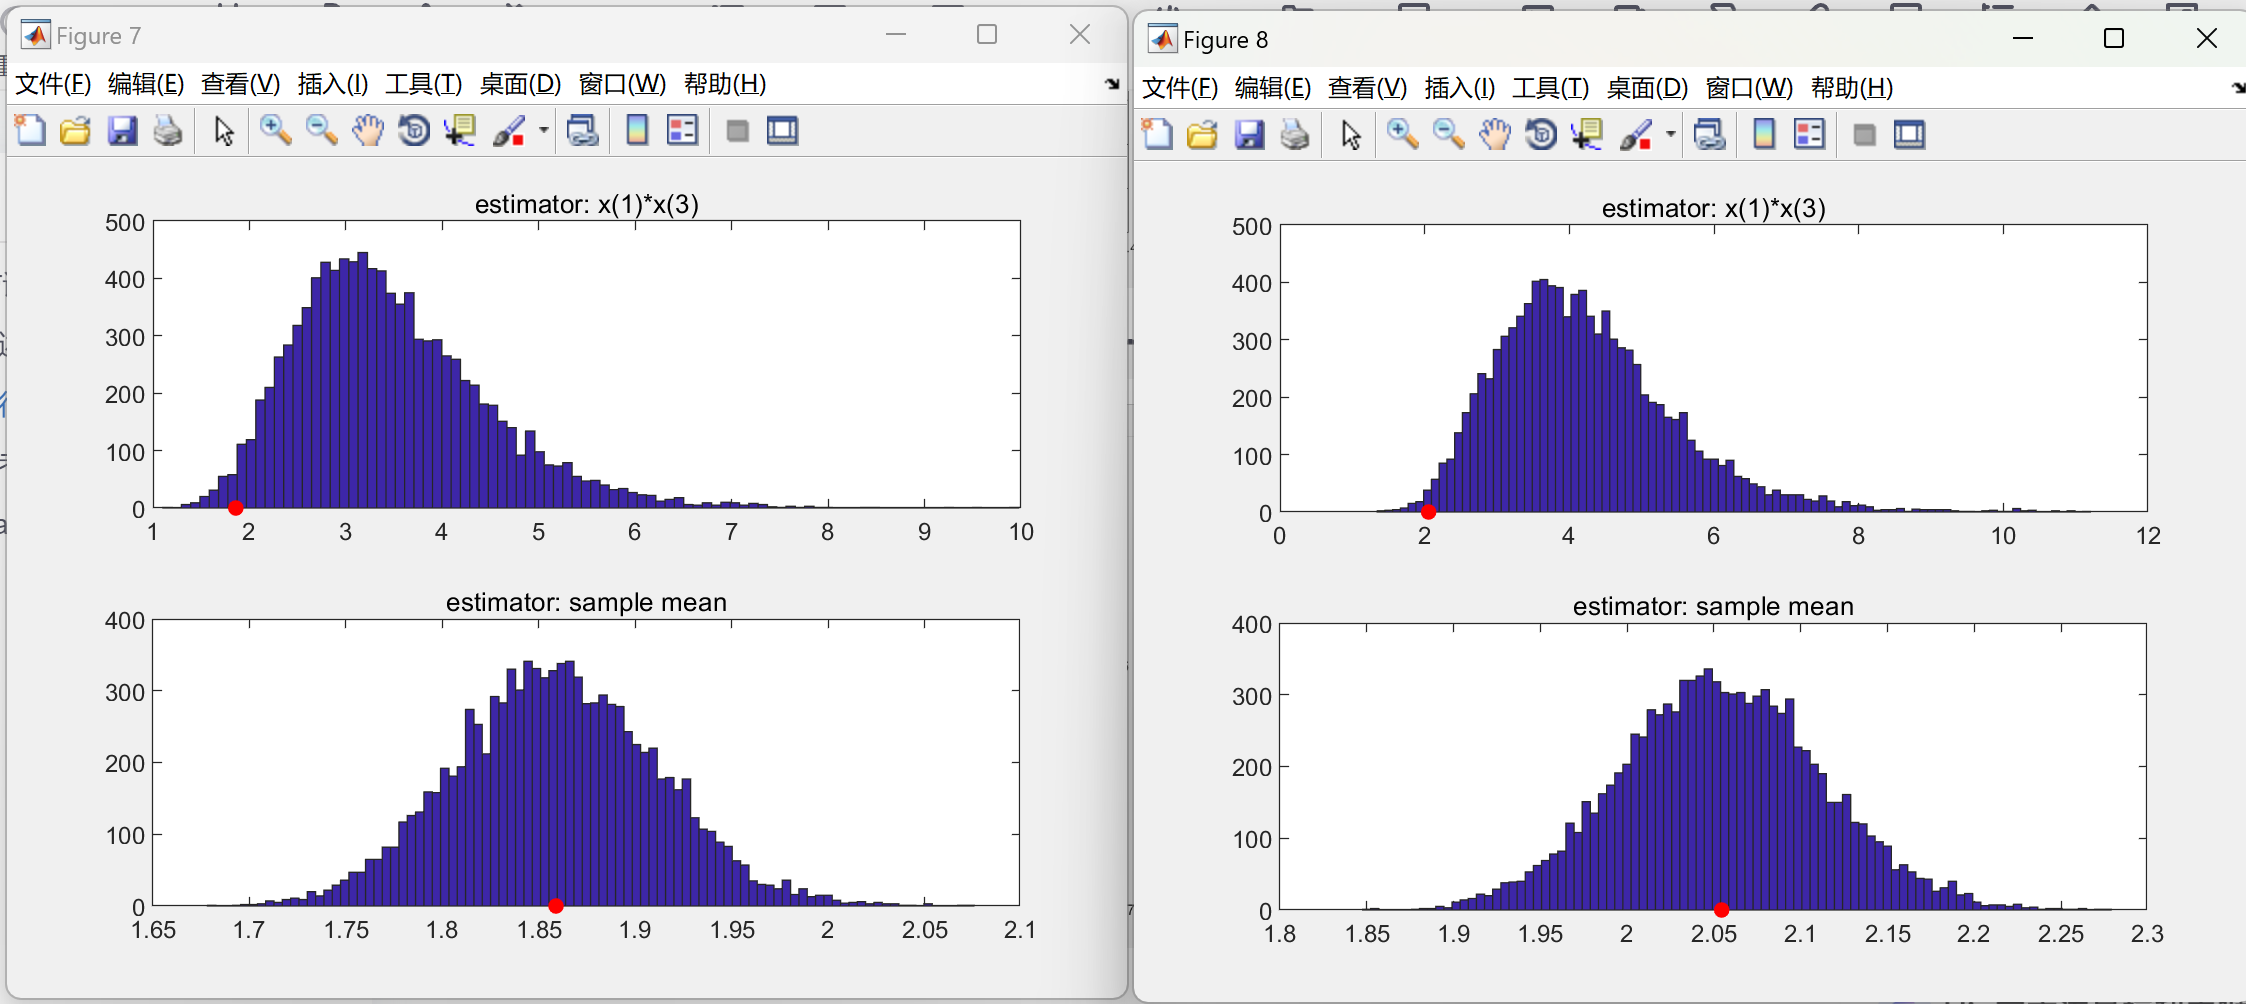Activate Zoom In tool in Figure 7

(x=275, y=130)
